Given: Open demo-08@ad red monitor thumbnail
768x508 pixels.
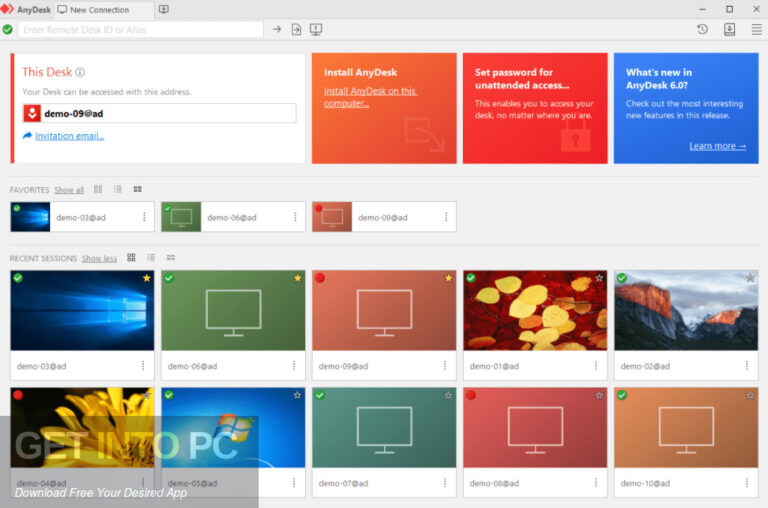Looking at the screenshot, I should click(x=535, y=427).
